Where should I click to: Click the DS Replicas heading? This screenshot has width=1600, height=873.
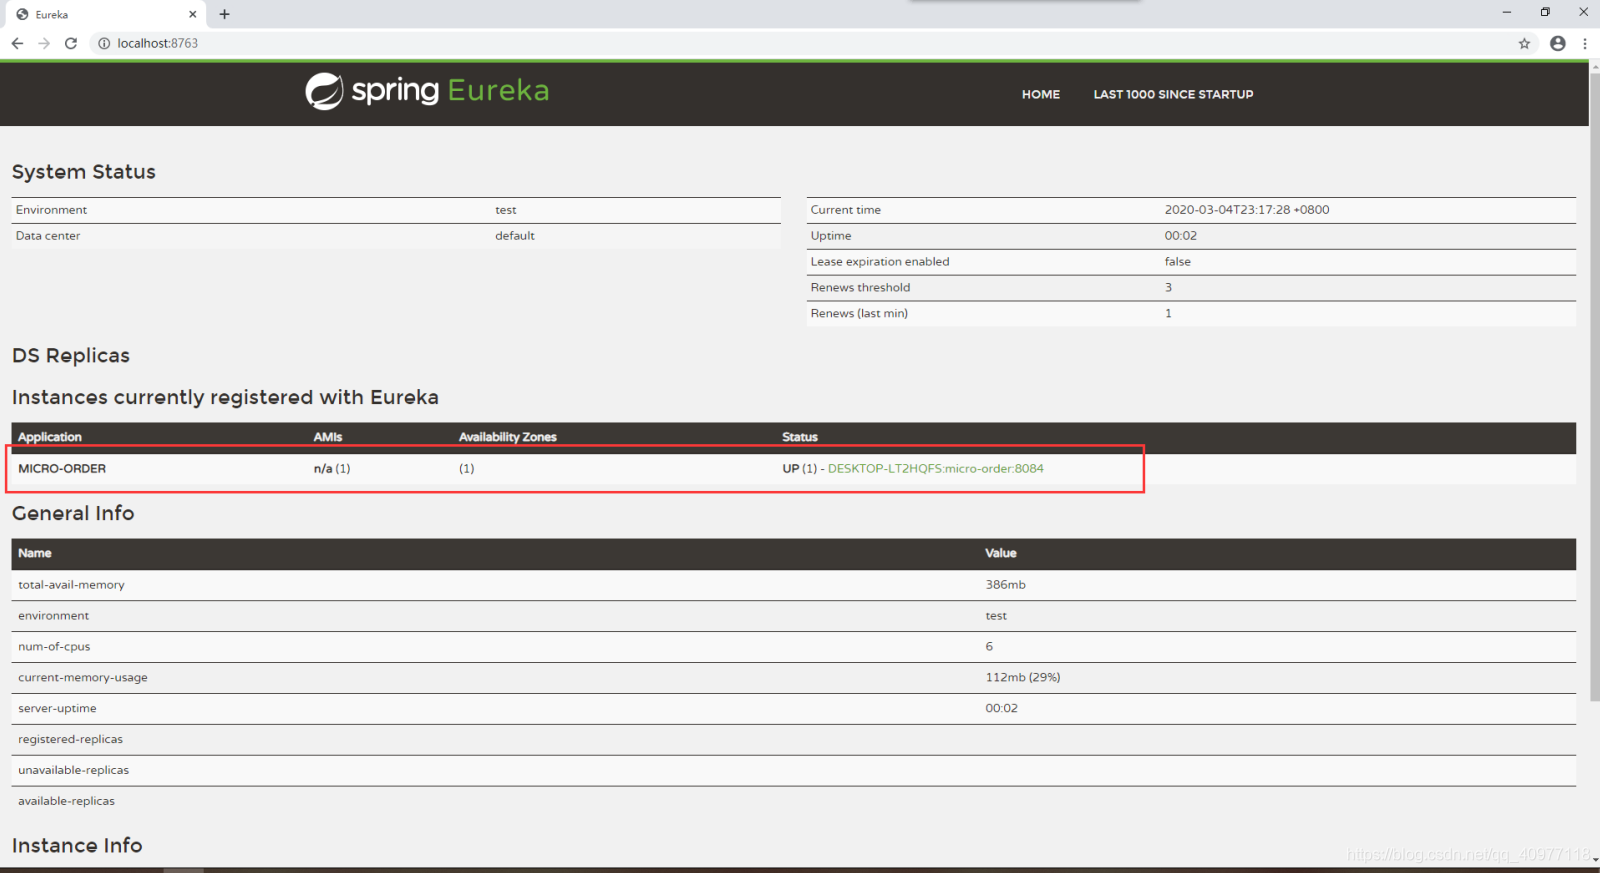(71, 356)
